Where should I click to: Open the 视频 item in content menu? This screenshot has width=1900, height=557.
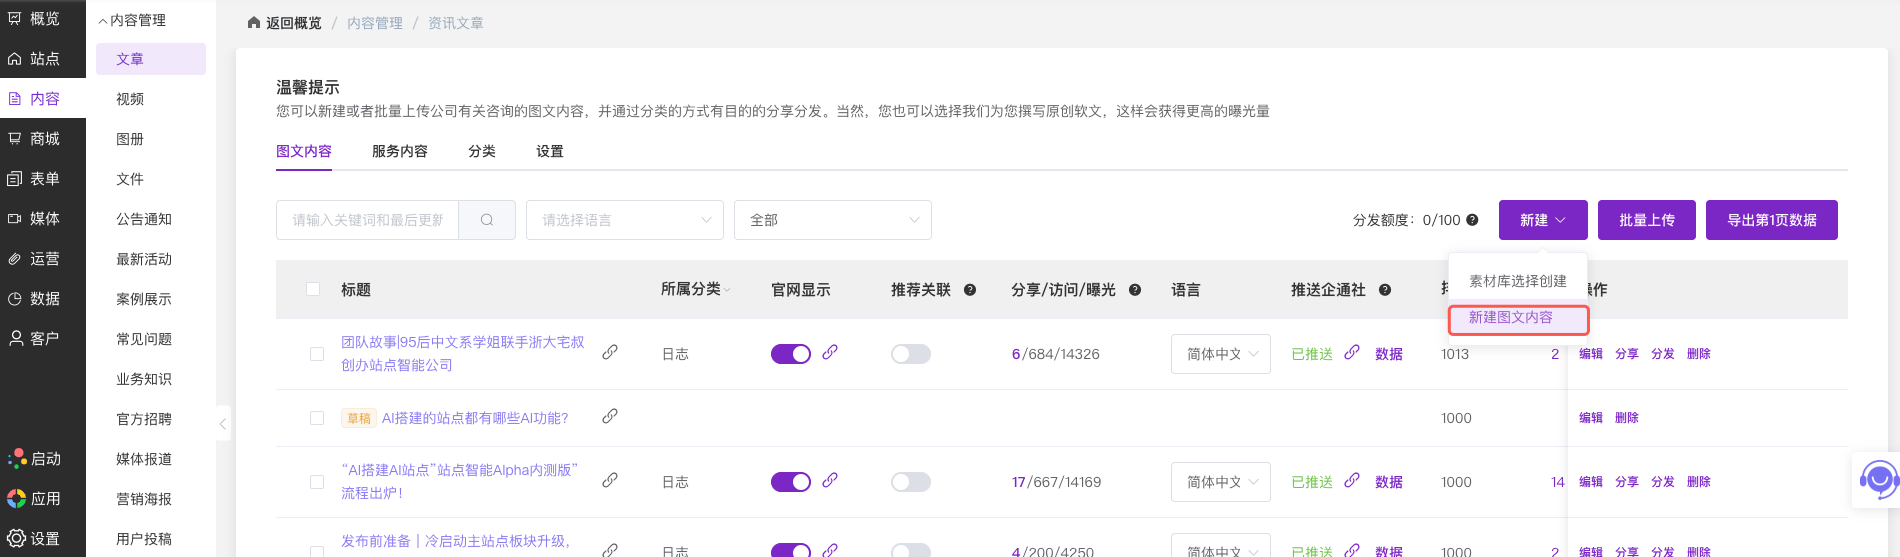130,99
